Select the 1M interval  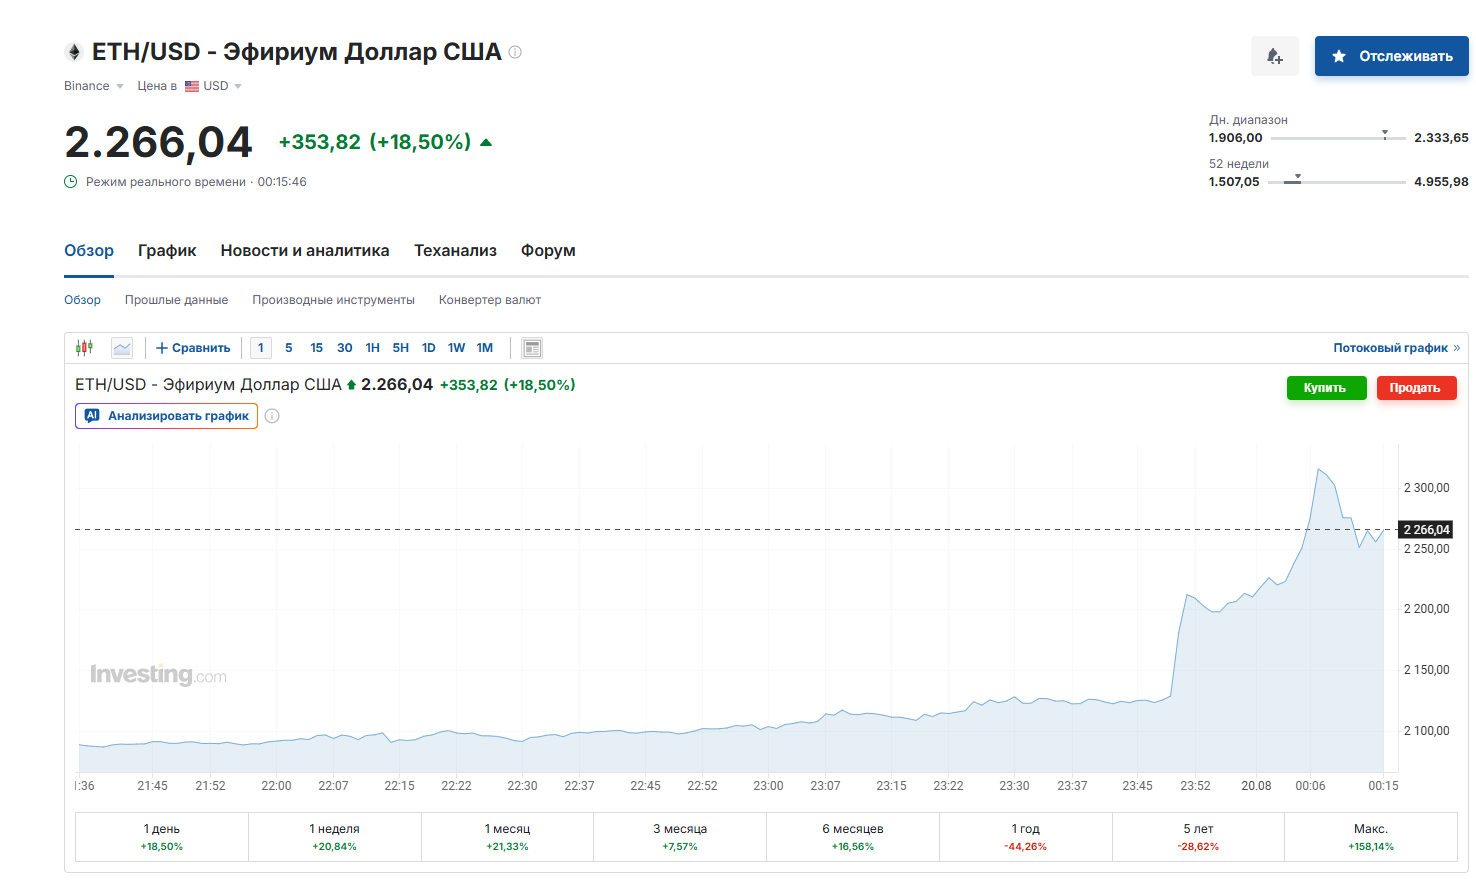coord(485,348)
